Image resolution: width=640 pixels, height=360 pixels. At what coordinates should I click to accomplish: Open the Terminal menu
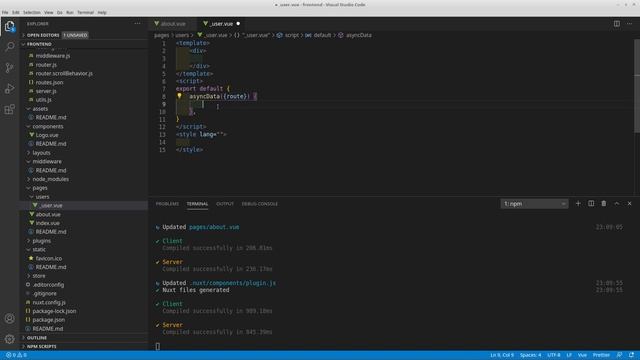coord(85,12)
